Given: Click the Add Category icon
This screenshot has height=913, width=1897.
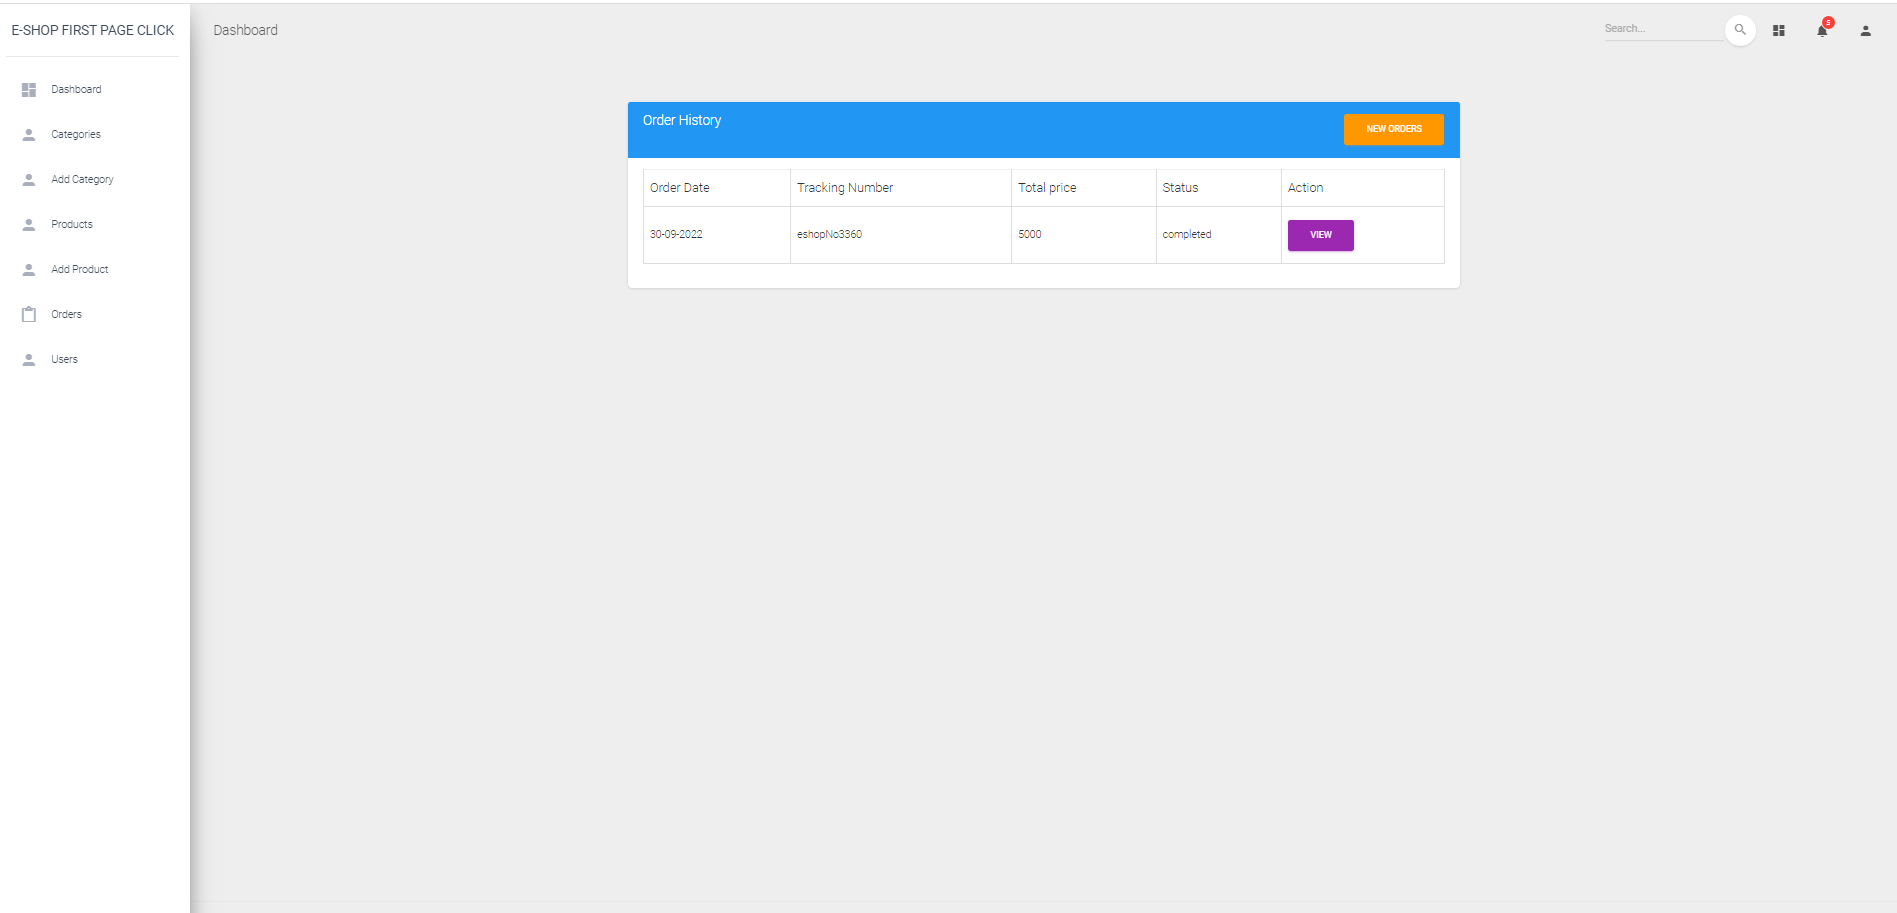Looking at the screenshot, I should tap(29, 179).
